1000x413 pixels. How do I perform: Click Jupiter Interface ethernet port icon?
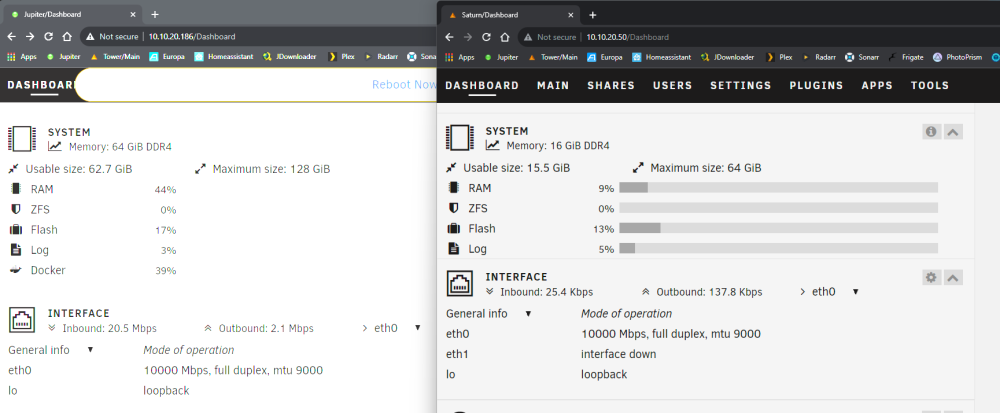[x=20, y=320]
